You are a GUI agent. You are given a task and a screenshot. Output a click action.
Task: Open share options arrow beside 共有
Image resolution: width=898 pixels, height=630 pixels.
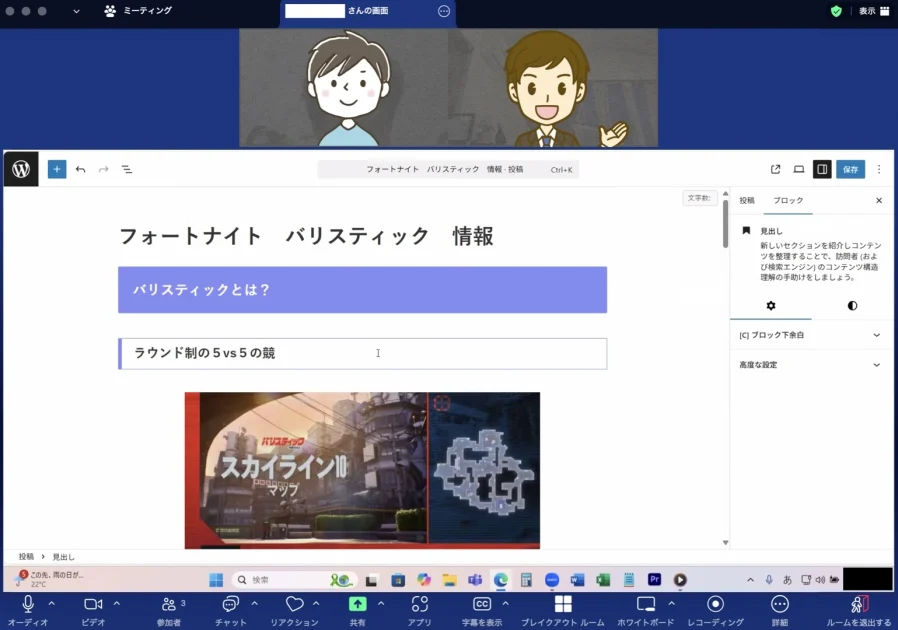[x=381, y=603]
